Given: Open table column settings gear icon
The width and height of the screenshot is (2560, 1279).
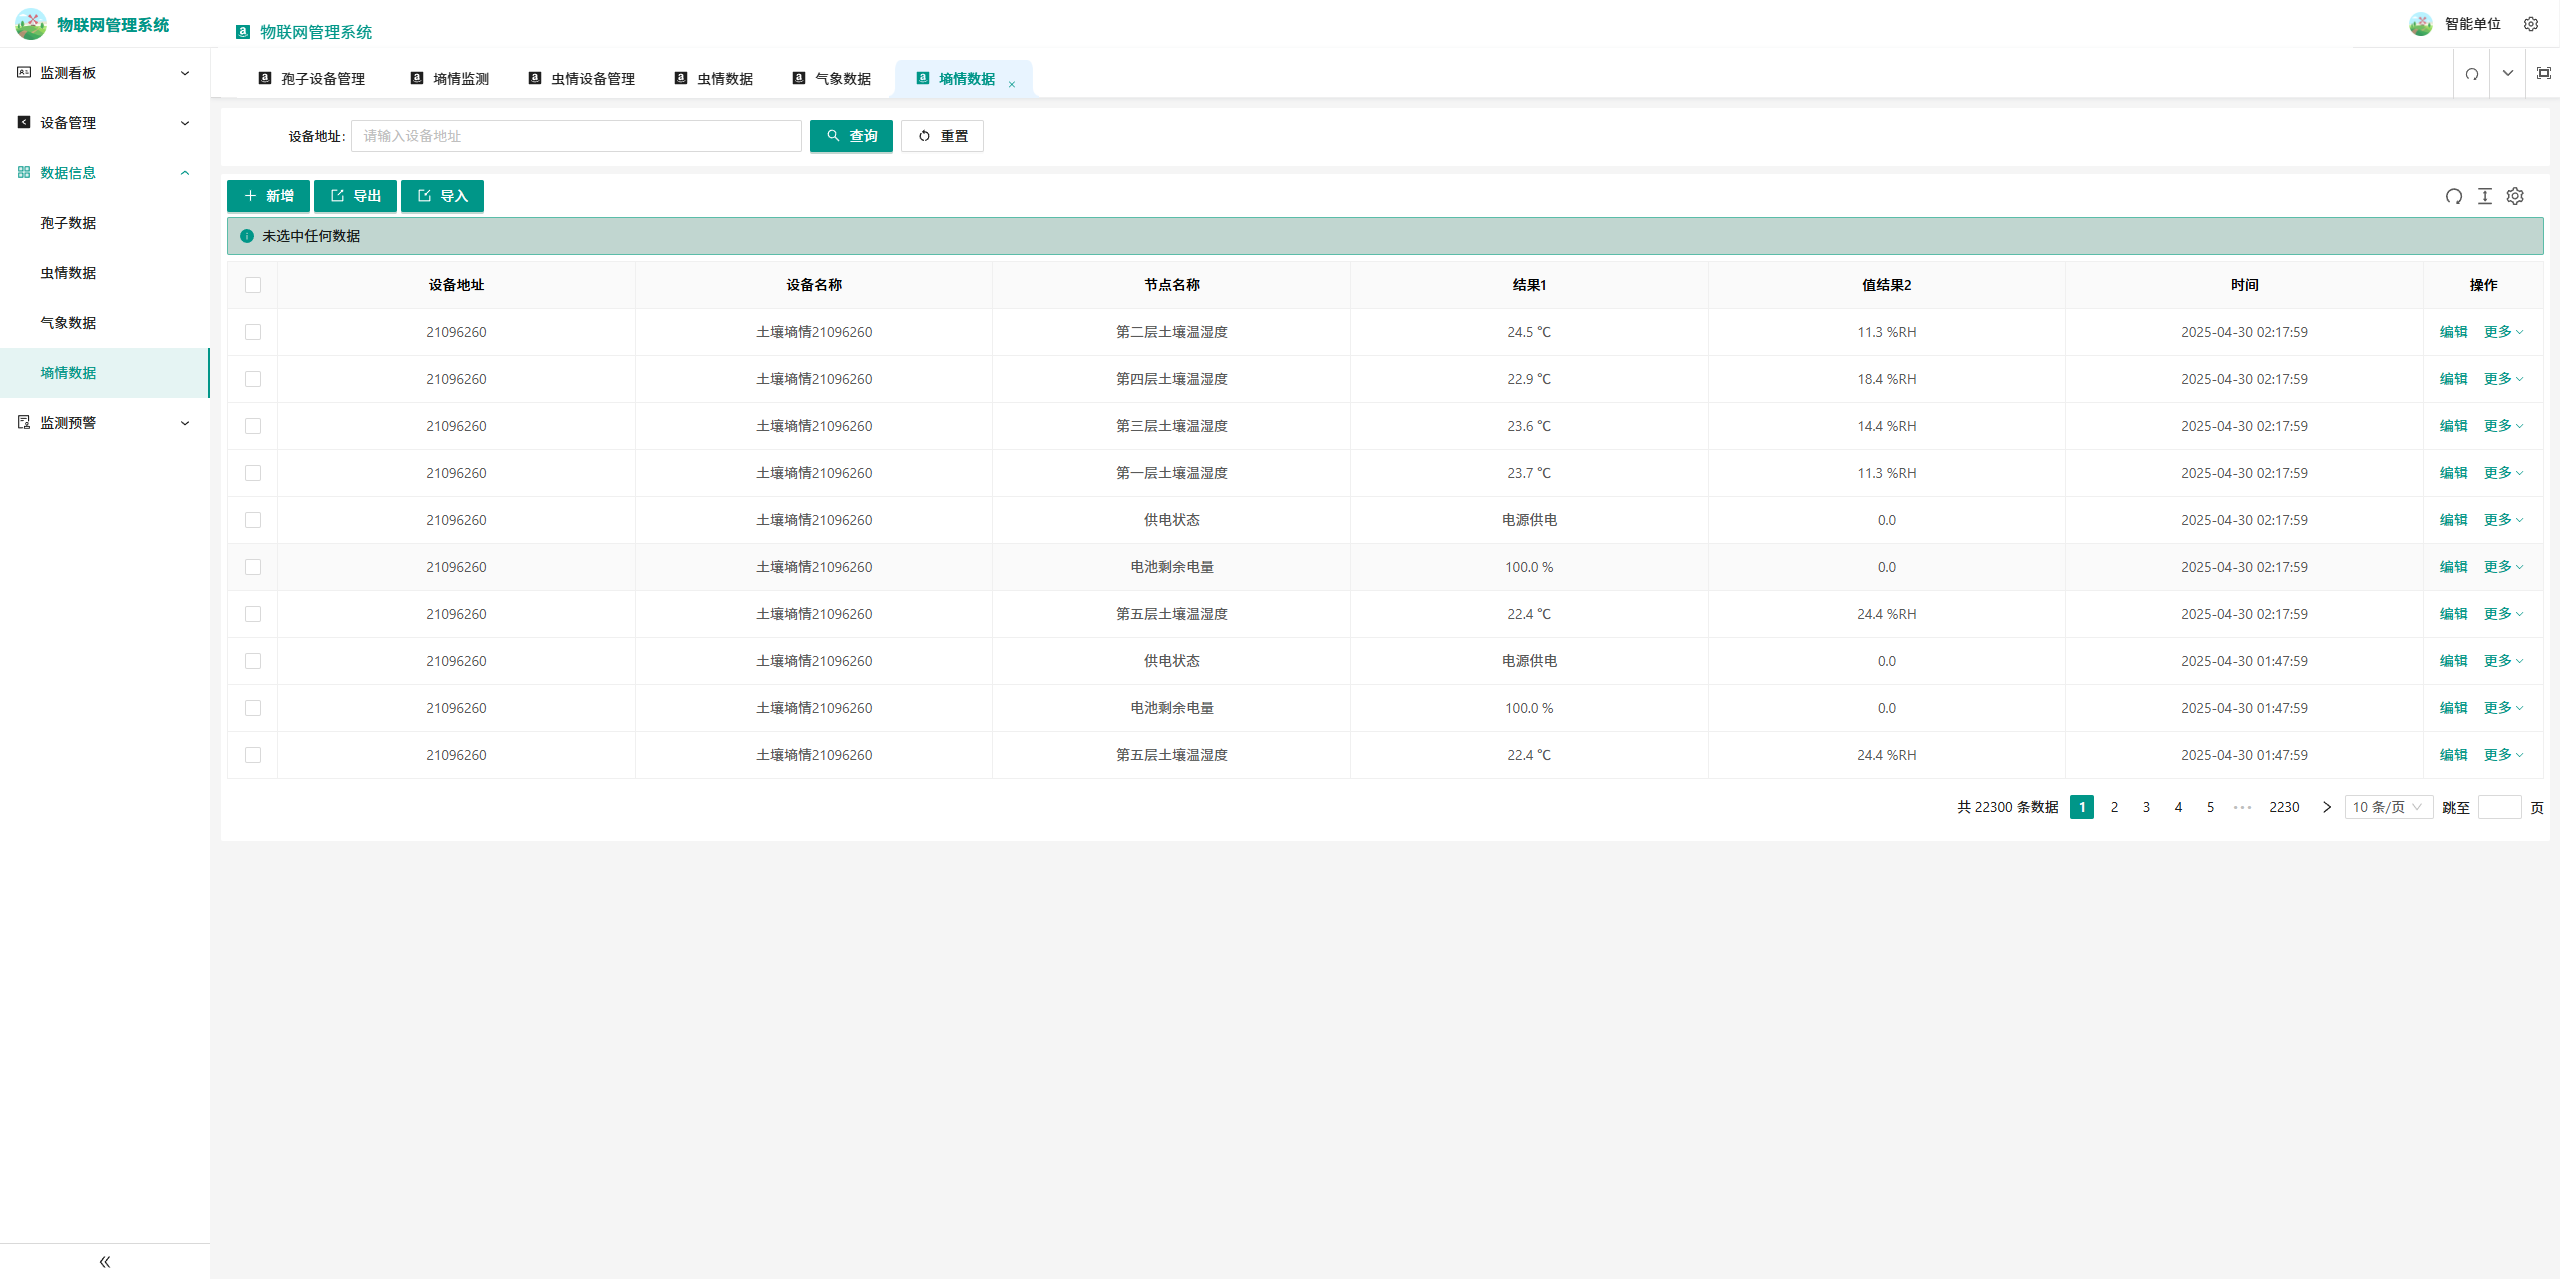Looking at the screenshot, I should (2515, 196).
